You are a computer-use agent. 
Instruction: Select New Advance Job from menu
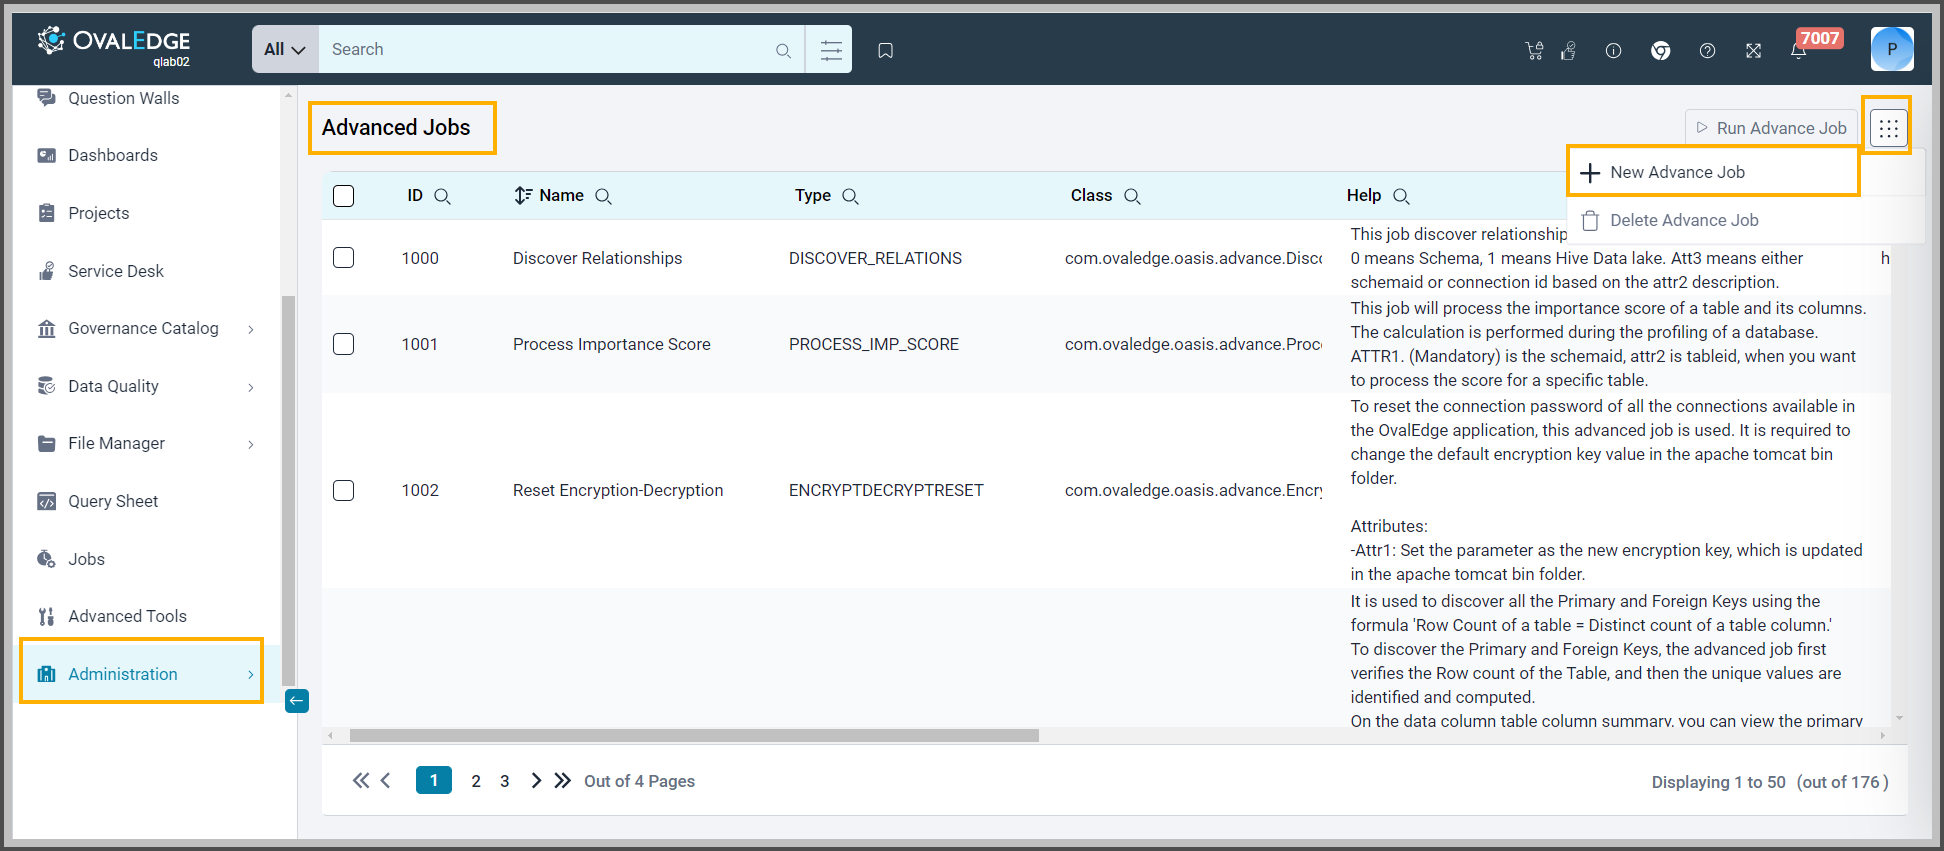(1676, 172)
